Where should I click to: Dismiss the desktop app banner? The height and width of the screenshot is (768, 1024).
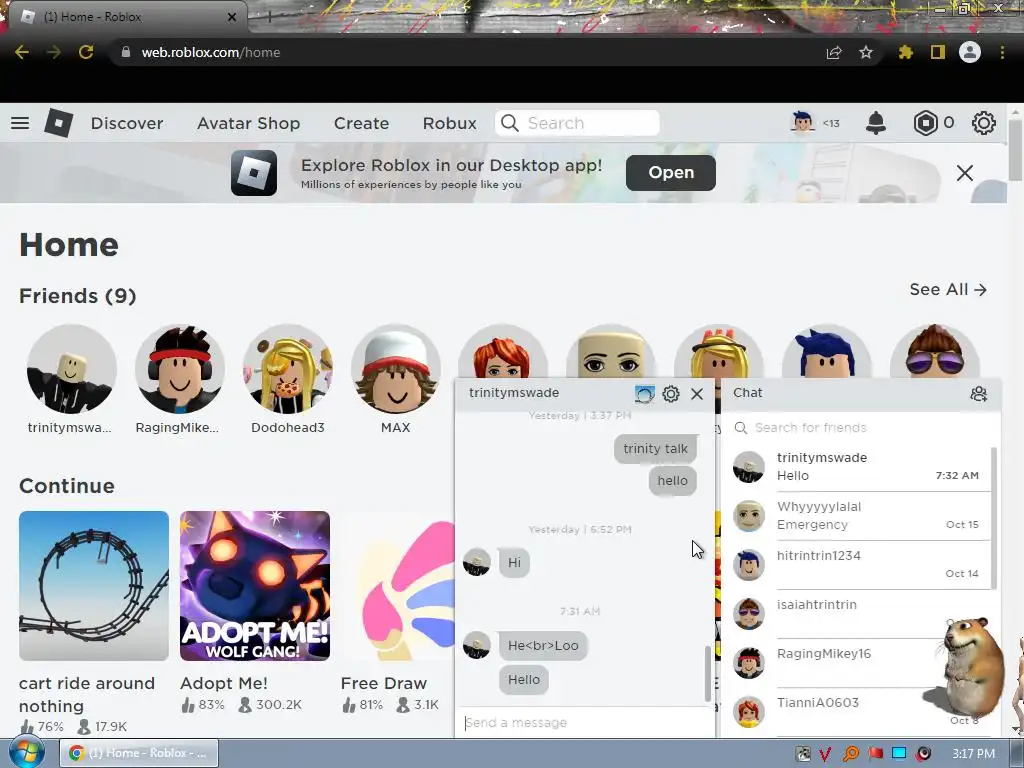[965, 173]
